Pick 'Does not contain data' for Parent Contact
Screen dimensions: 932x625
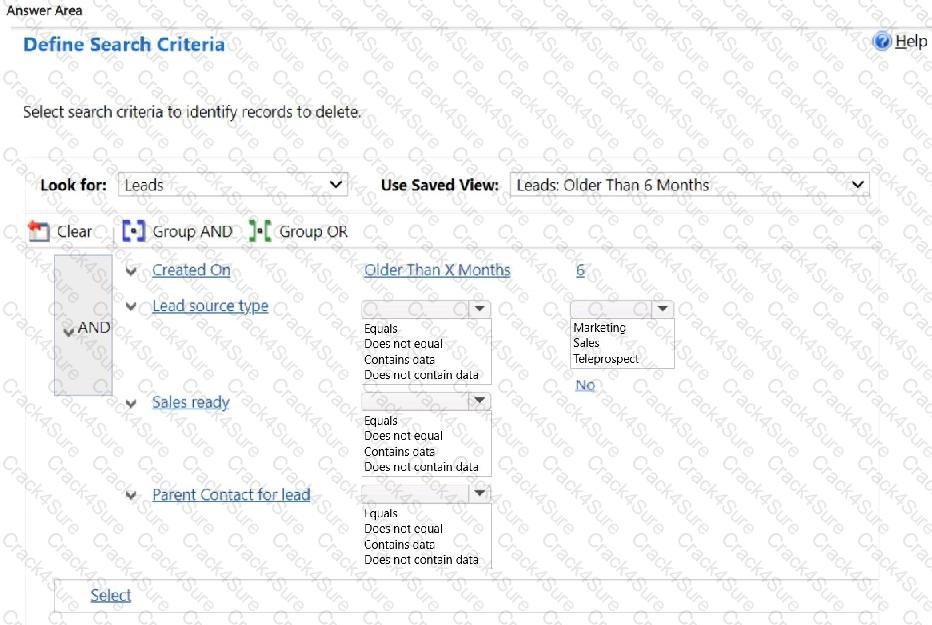click(421, 560)
